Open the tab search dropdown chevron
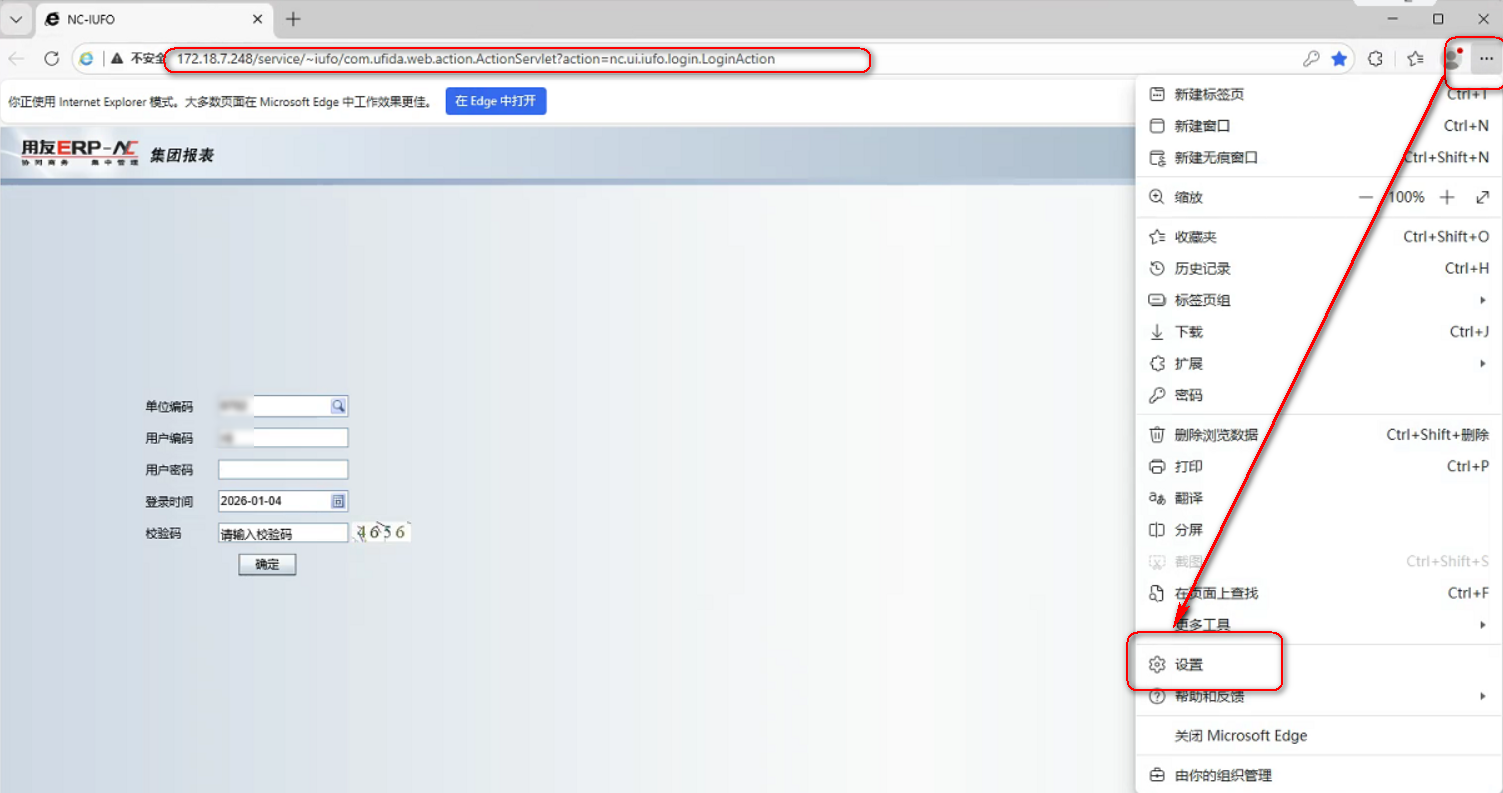Viewport: 1503px width, 793px height. (16, 19)
